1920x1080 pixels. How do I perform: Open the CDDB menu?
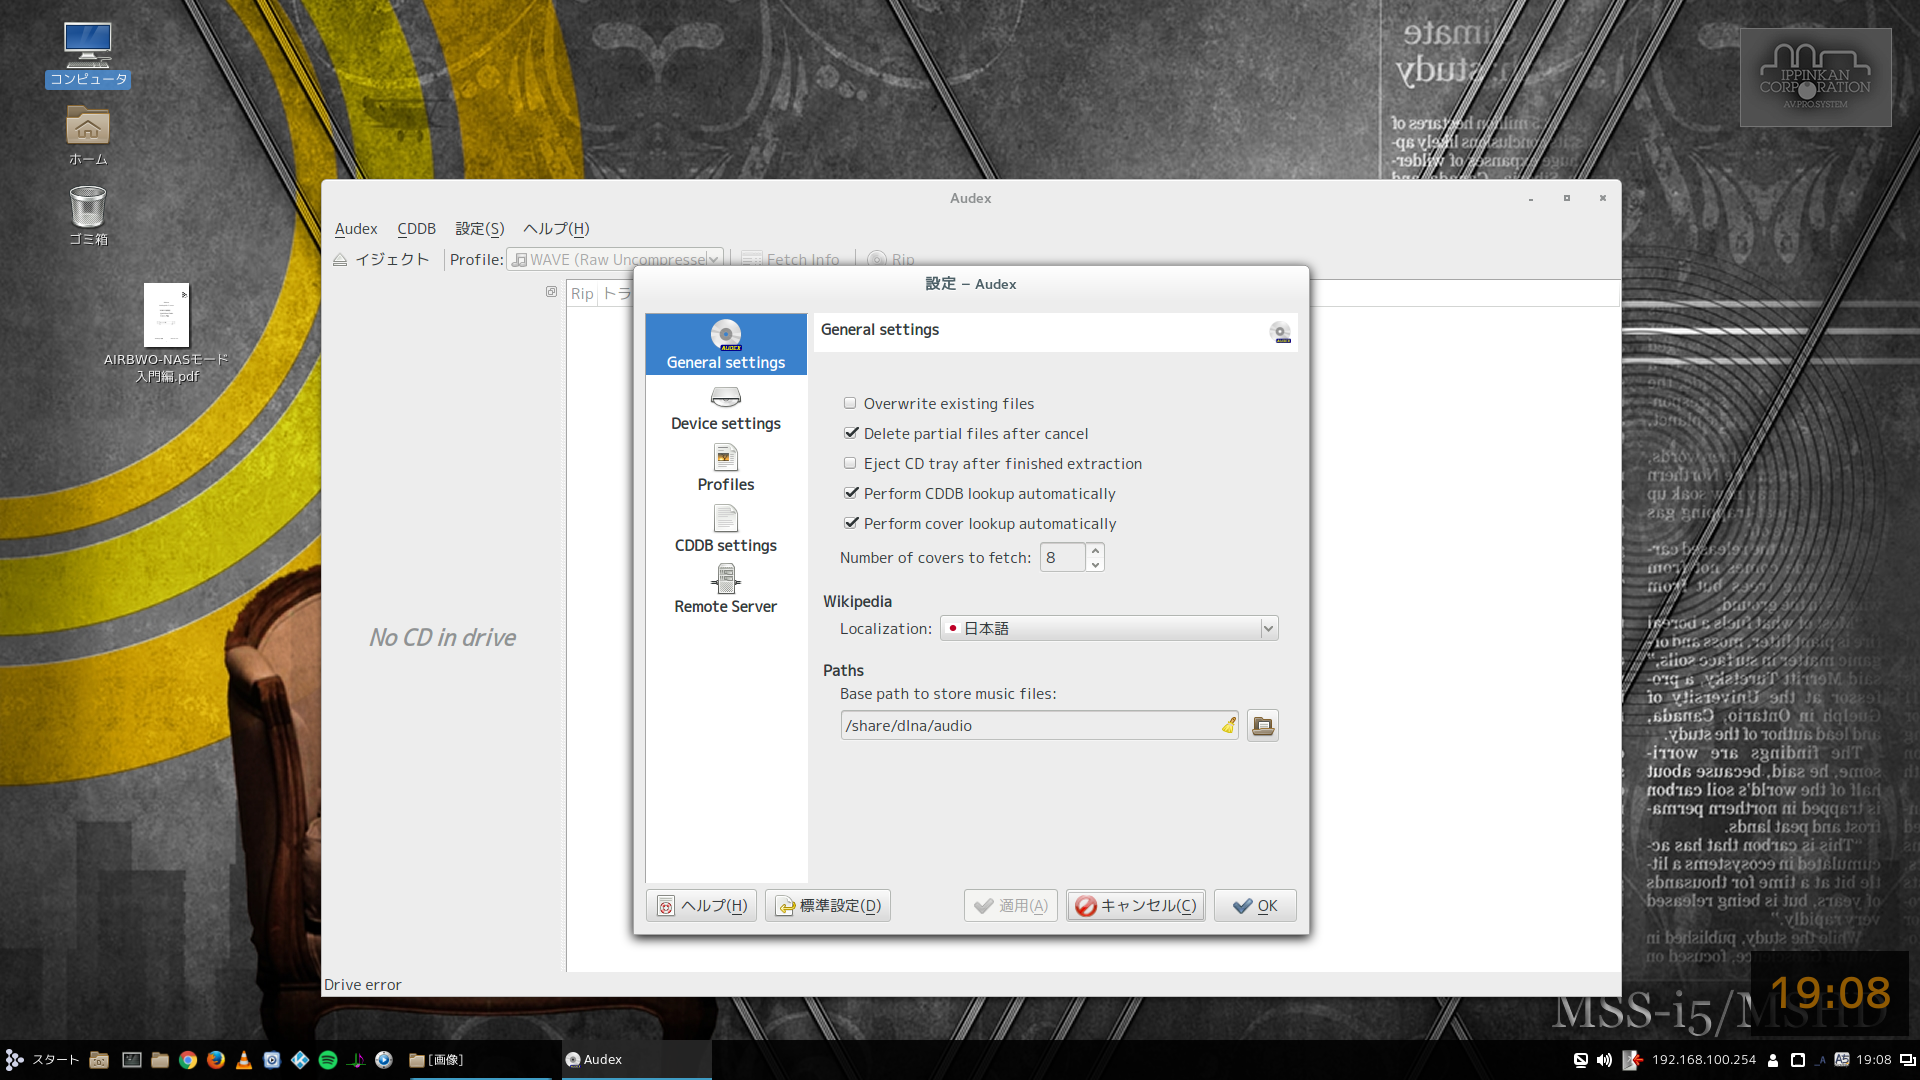click(416, 229)
